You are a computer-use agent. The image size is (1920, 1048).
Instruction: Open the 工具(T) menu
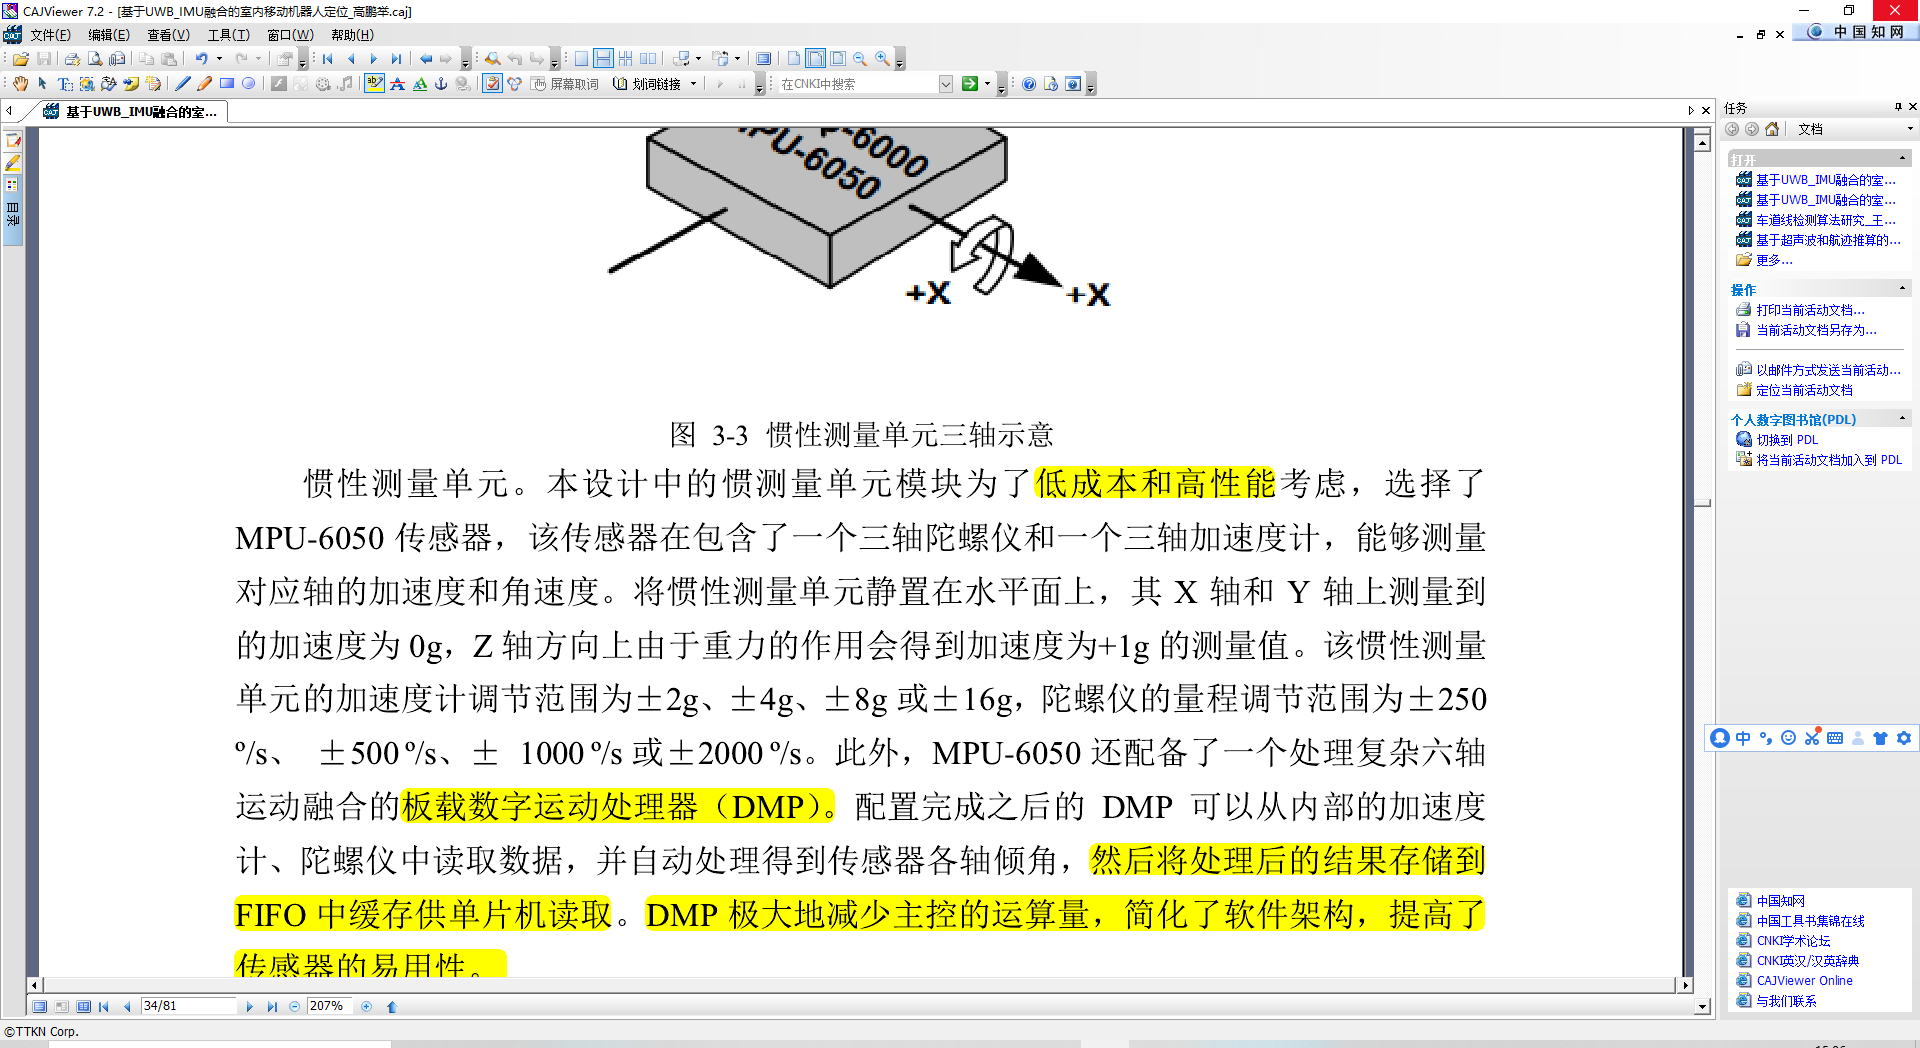[229, 34]
